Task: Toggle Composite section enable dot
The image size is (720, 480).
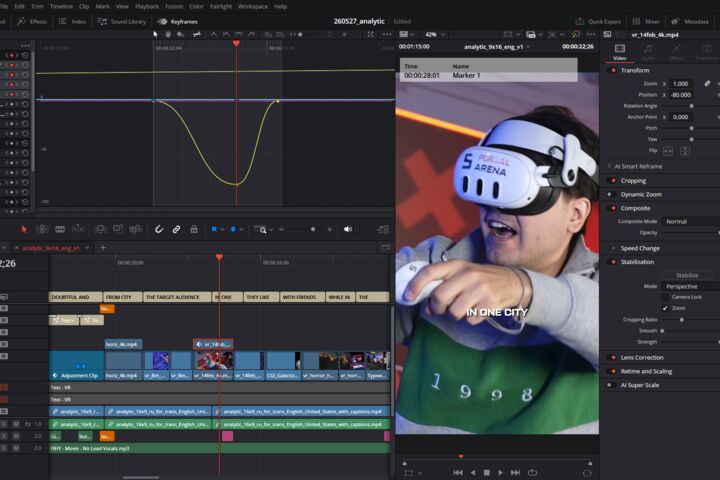Action: point(613,208)
